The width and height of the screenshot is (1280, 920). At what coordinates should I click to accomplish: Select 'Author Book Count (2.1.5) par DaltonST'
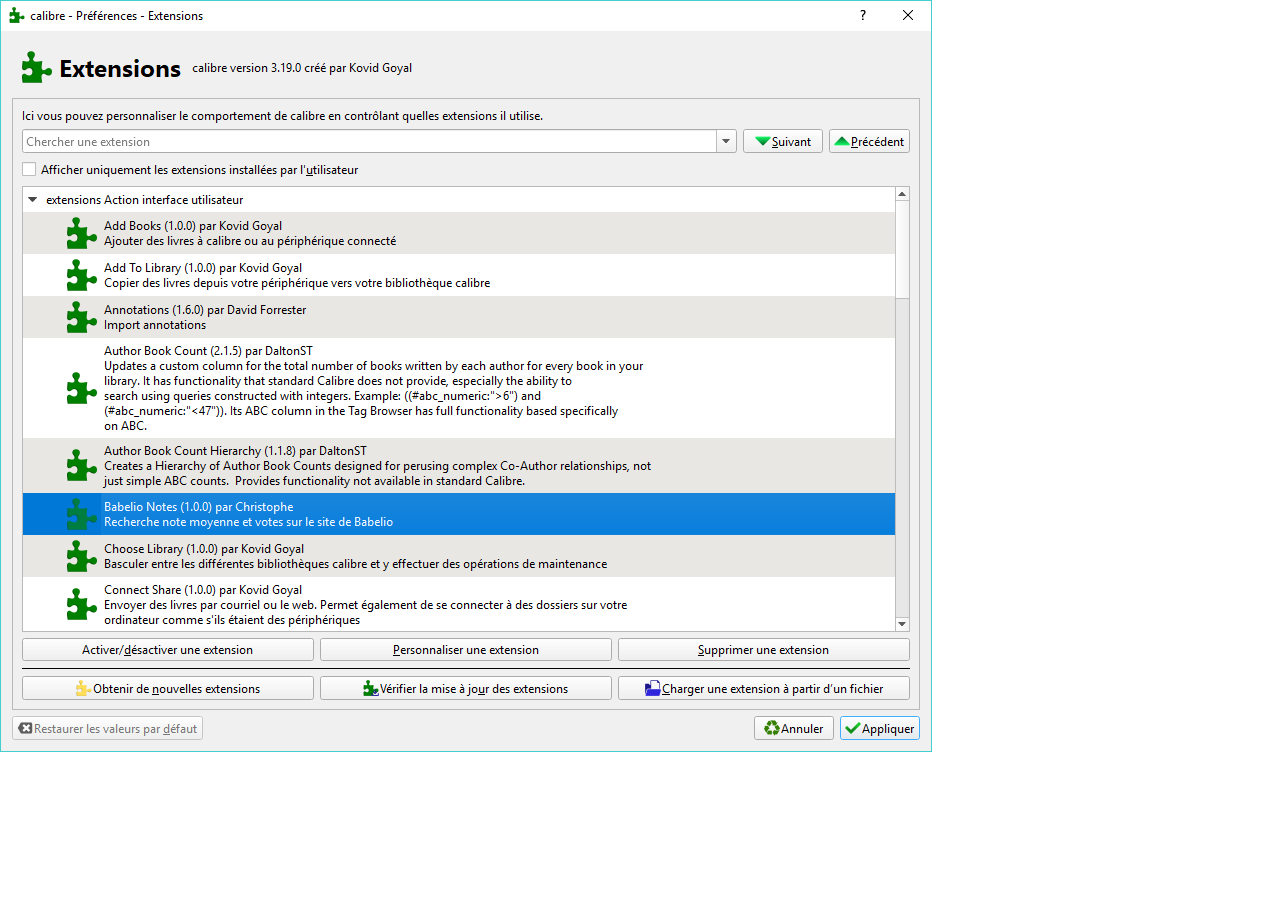(x=459, y=388)
